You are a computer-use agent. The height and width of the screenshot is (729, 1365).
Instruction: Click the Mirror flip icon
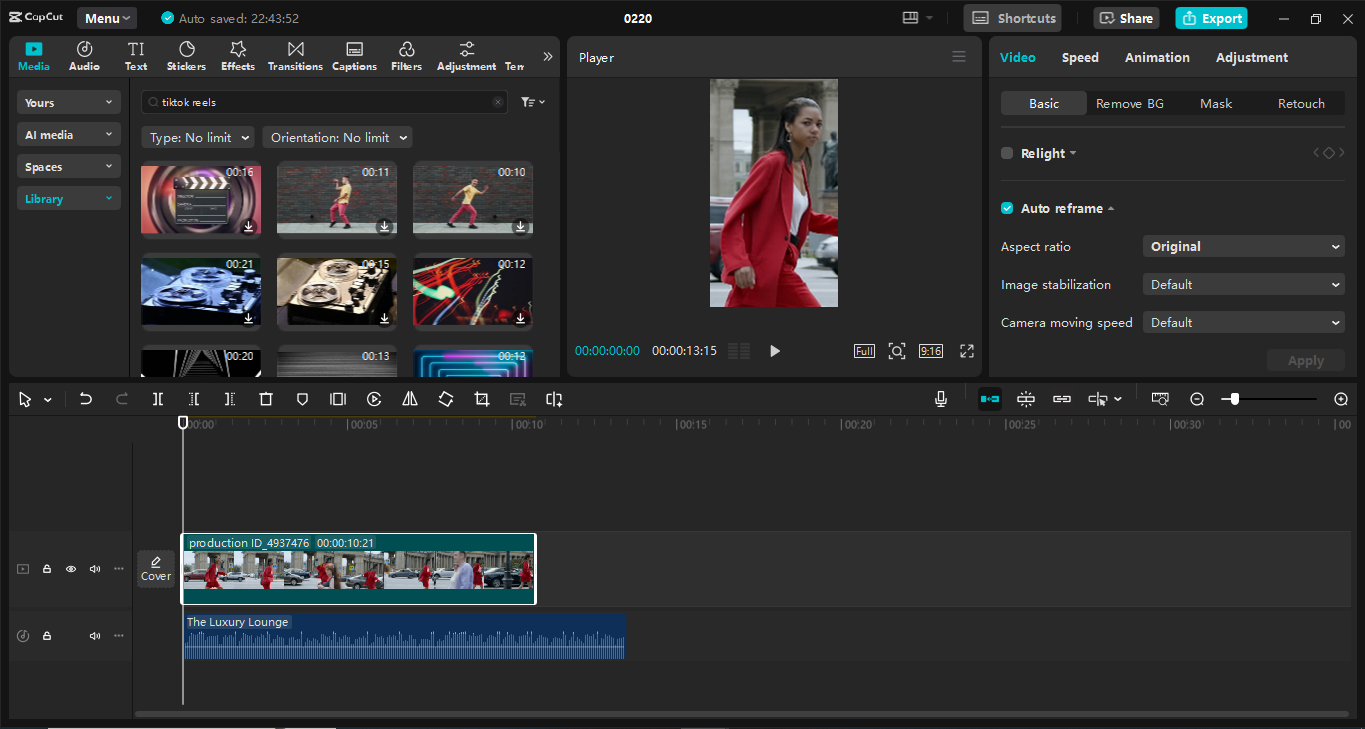(410, 399)
